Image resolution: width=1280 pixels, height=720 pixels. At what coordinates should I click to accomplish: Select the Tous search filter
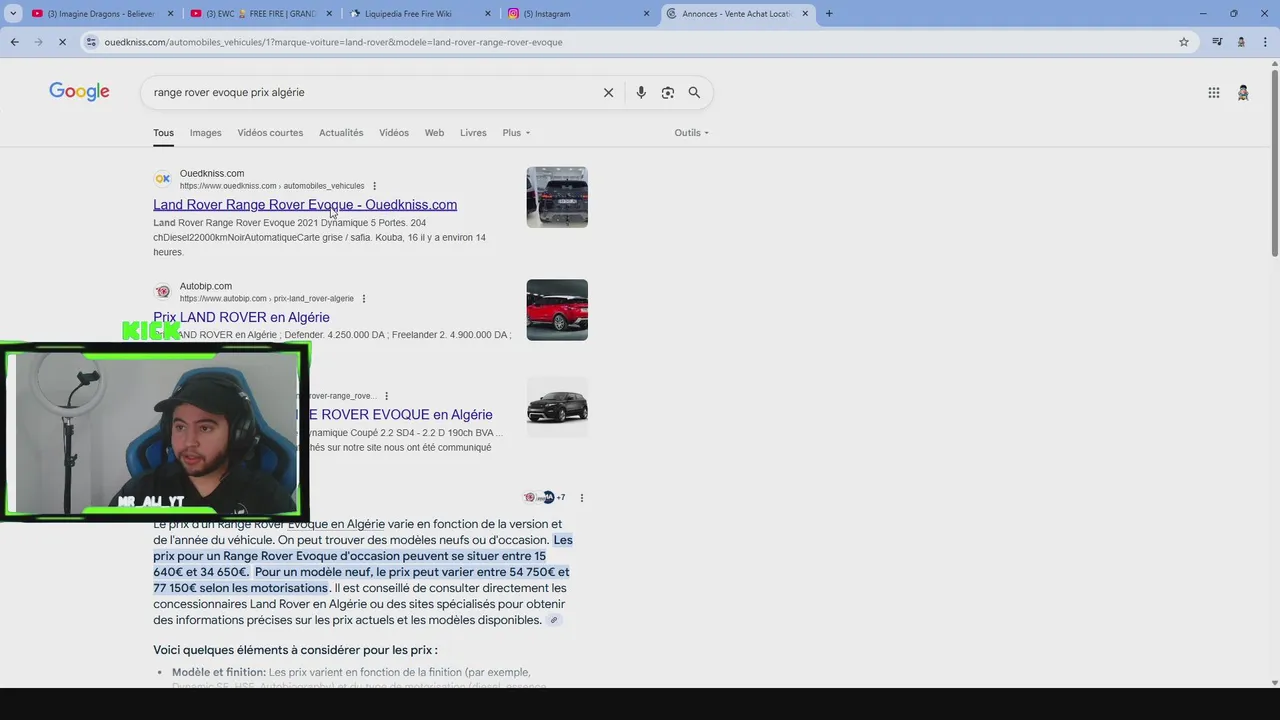pyautogui.click(x=163, y=133)
